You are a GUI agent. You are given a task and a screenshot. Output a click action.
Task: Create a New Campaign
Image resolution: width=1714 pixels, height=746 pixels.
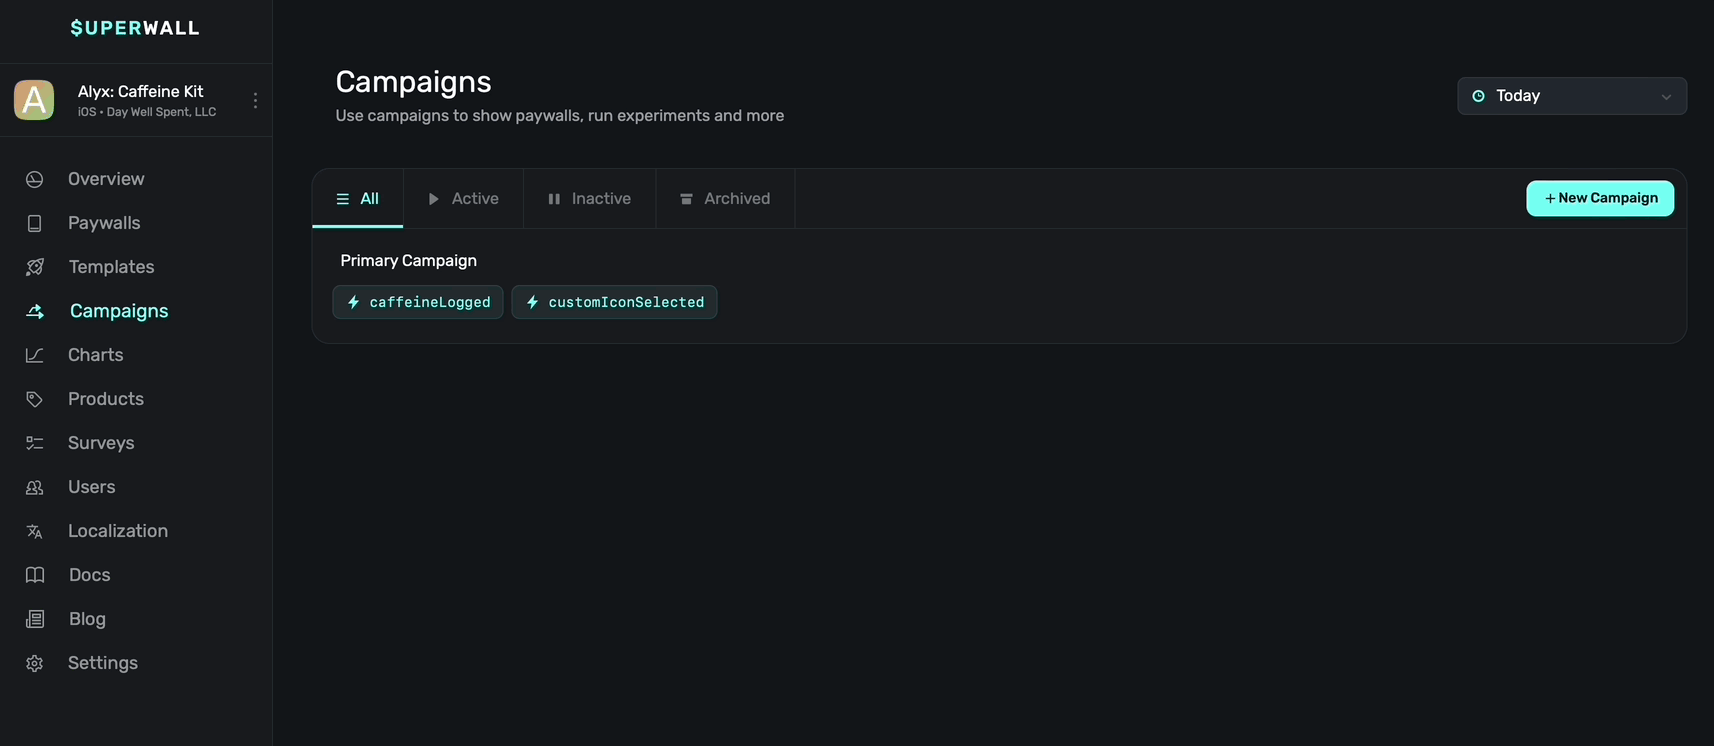(1599, 198)
